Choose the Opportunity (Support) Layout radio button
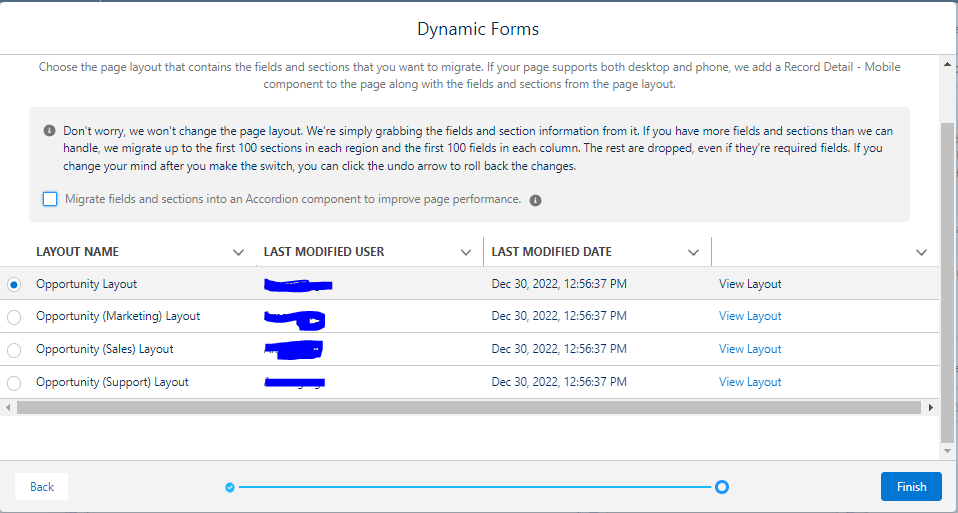 pyautogui.click(x=14, y=383)
